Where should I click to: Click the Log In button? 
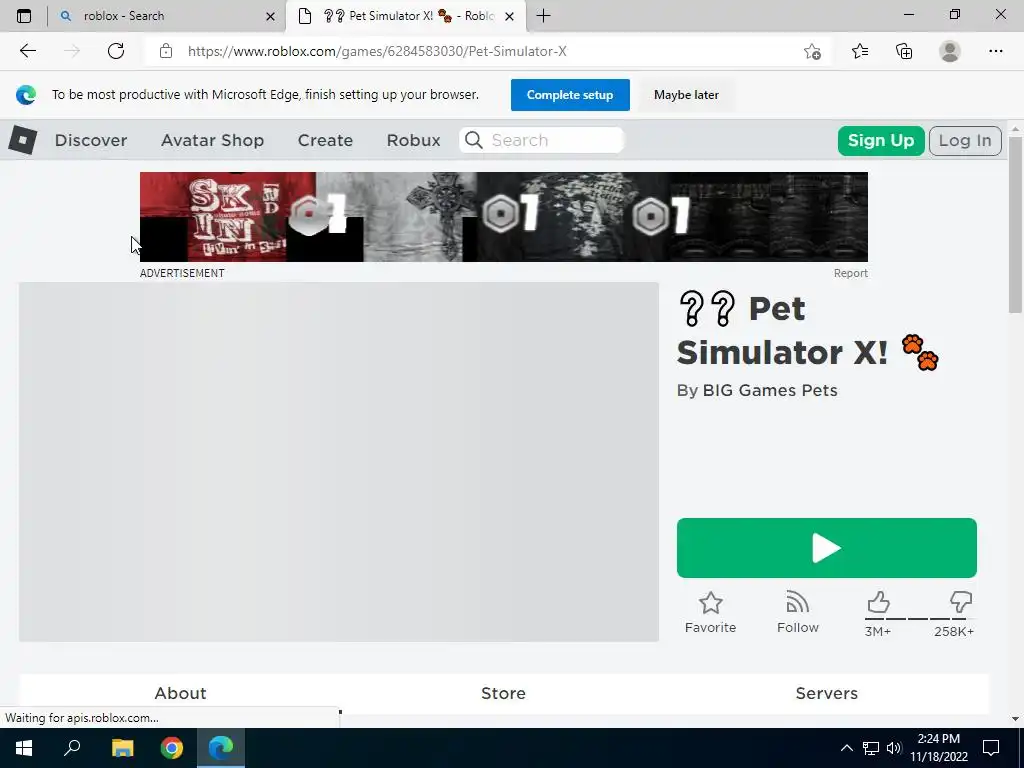coord(965,140)
